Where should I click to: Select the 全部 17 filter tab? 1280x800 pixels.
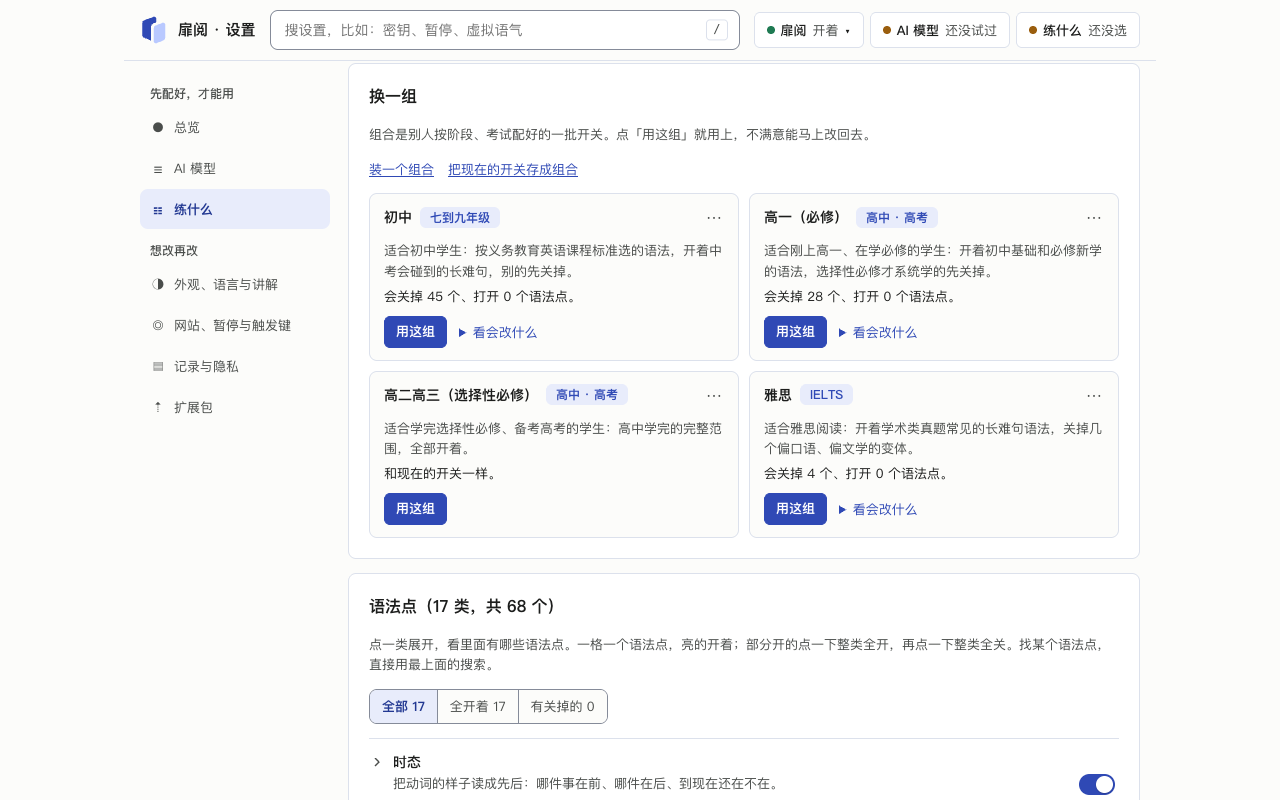click(404, 706)
